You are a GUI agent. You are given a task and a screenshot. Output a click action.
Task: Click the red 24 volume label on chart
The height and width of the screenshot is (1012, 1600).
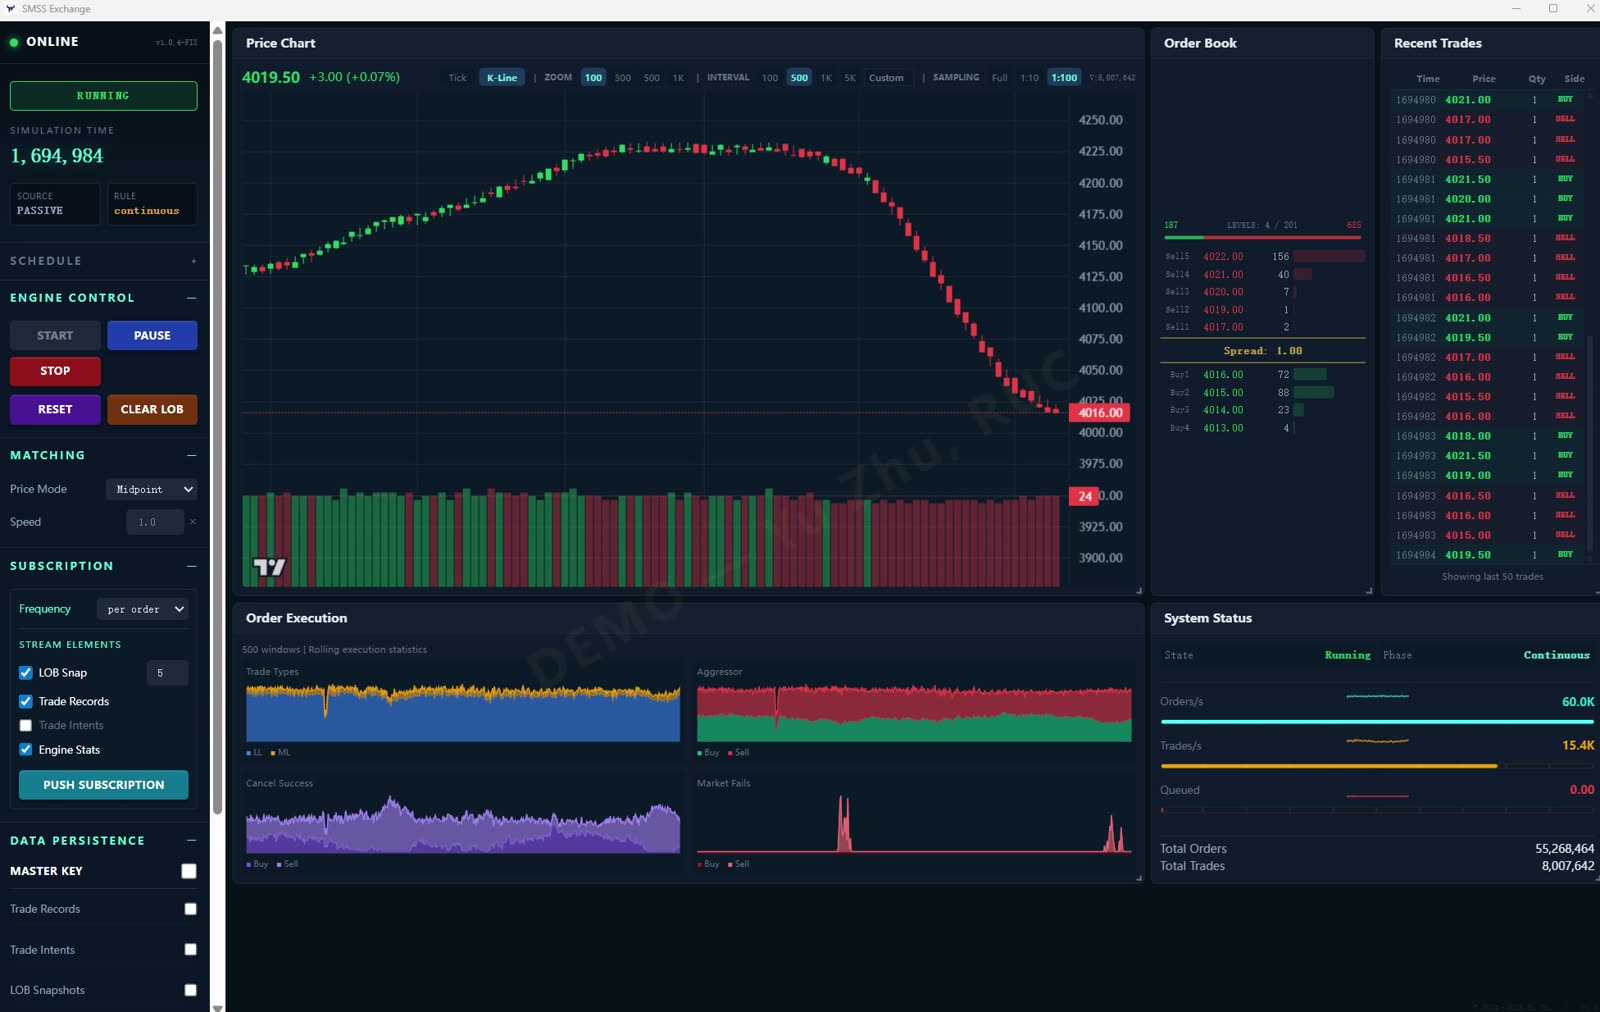coord(1085,496)
